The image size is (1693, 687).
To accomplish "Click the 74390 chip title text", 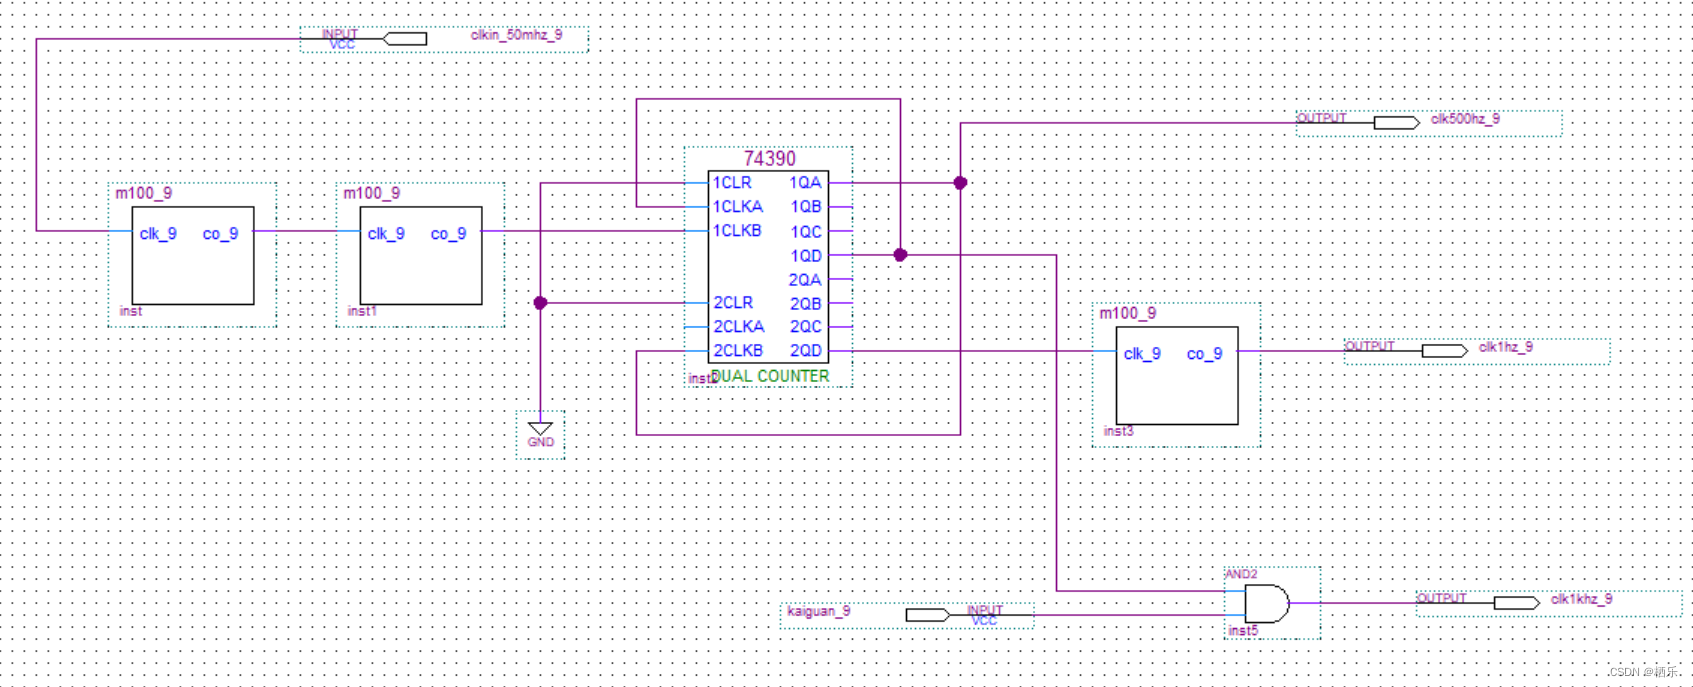I will coord(770,159).
